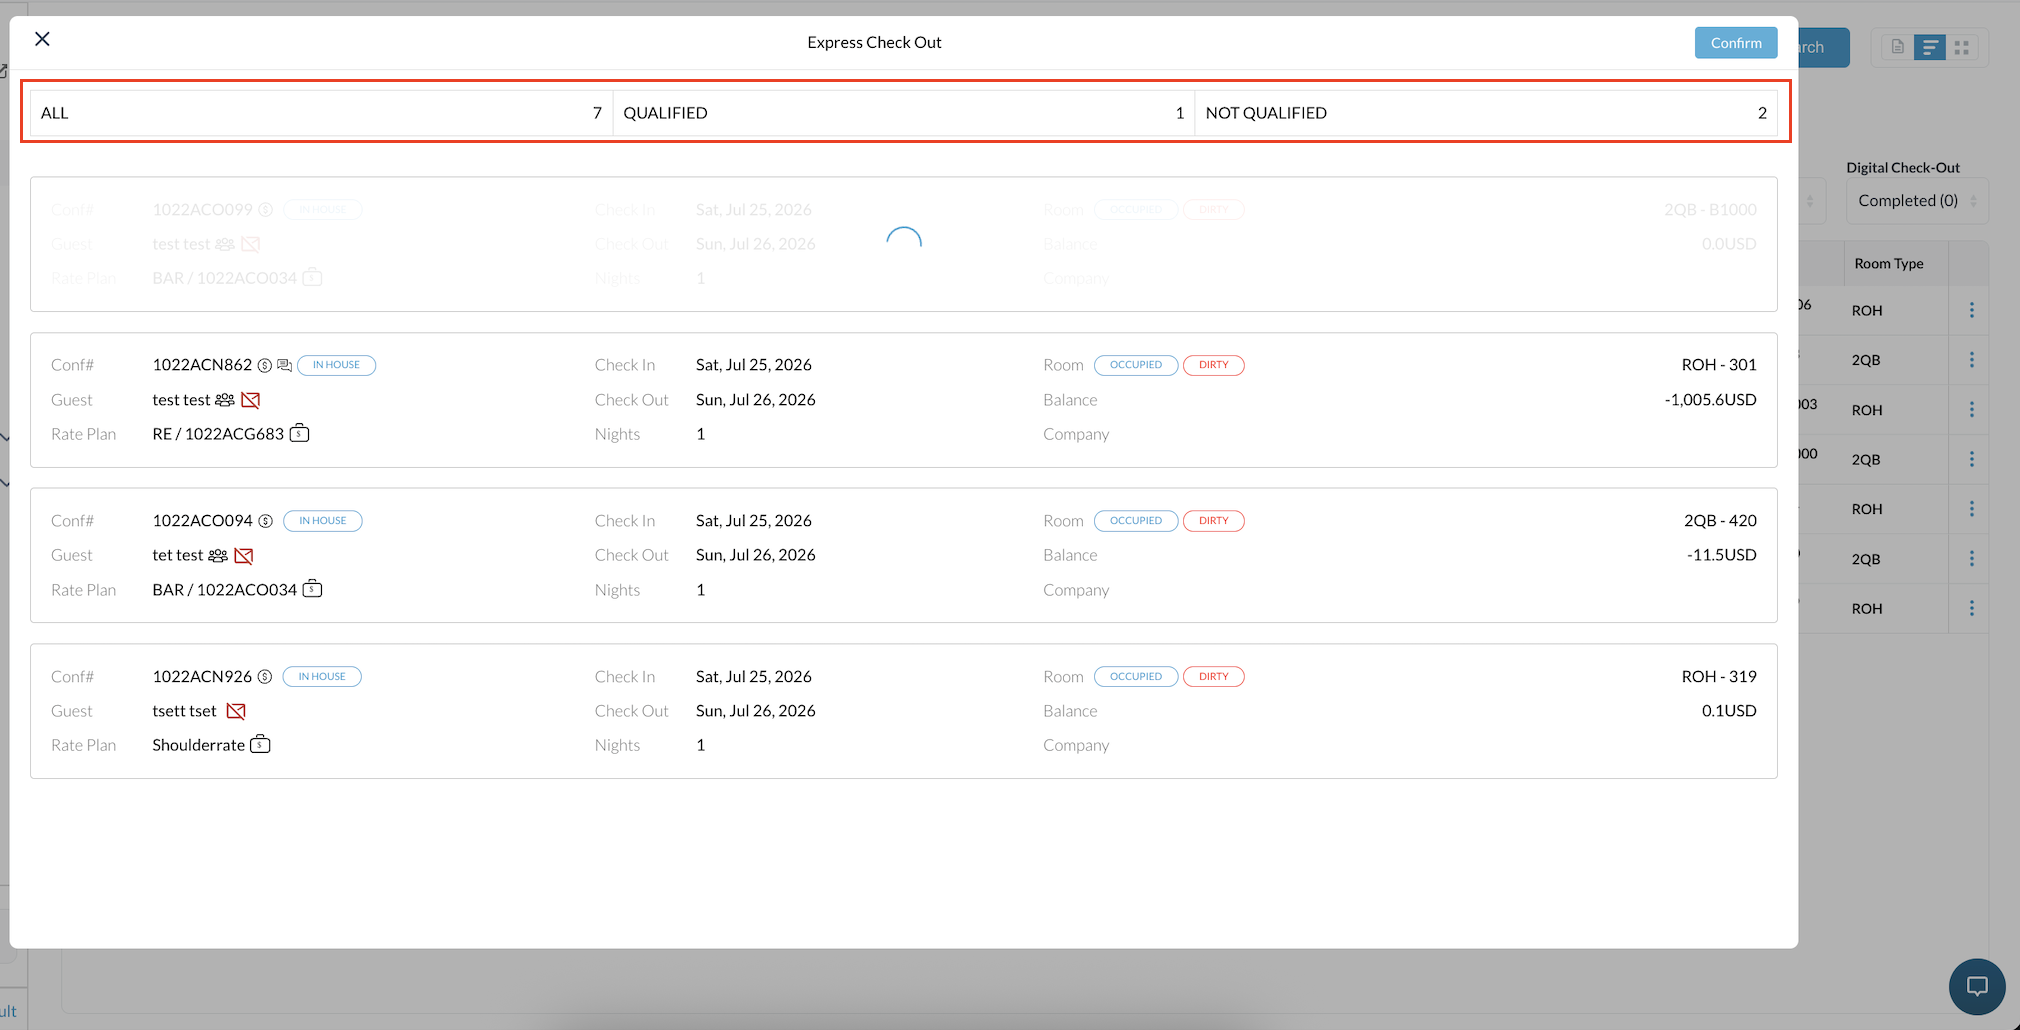Image resolution: width=2020 pixels, height=1030 pixels.
Task: Click room 2QB - 420
Action: pos(1720,521)
